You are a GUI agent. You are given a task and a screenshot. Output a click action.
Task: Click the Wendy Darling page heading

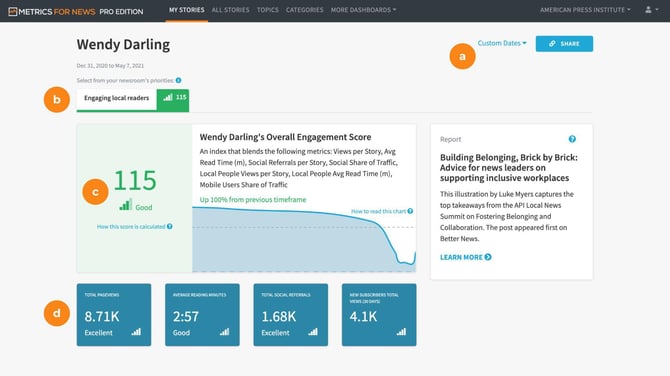(x=123, y=44)
